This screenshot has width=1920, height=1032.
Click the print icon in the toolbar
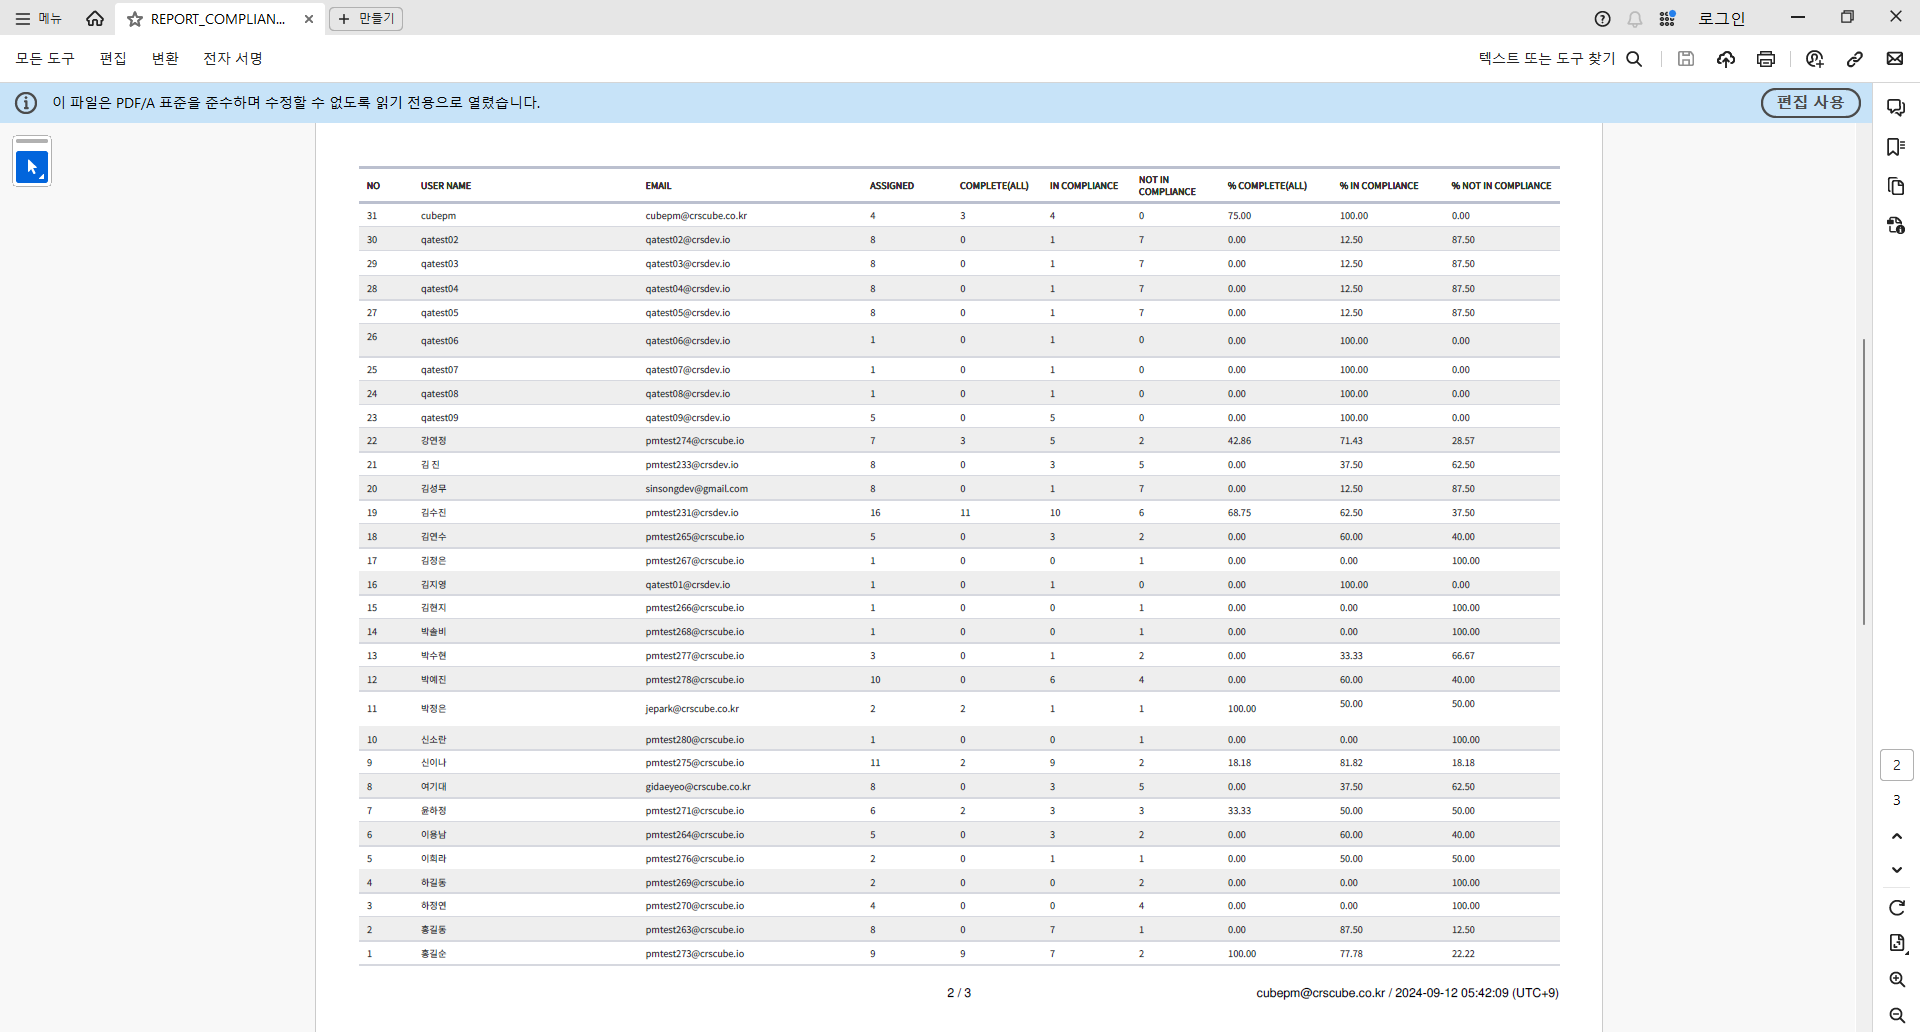1766,59
